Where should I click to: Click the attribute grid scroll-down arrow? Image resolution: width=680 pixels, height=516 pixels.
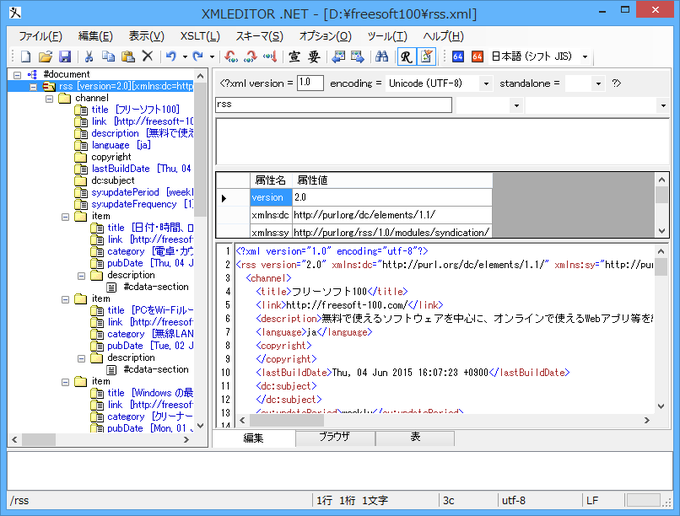pos(662,231)
